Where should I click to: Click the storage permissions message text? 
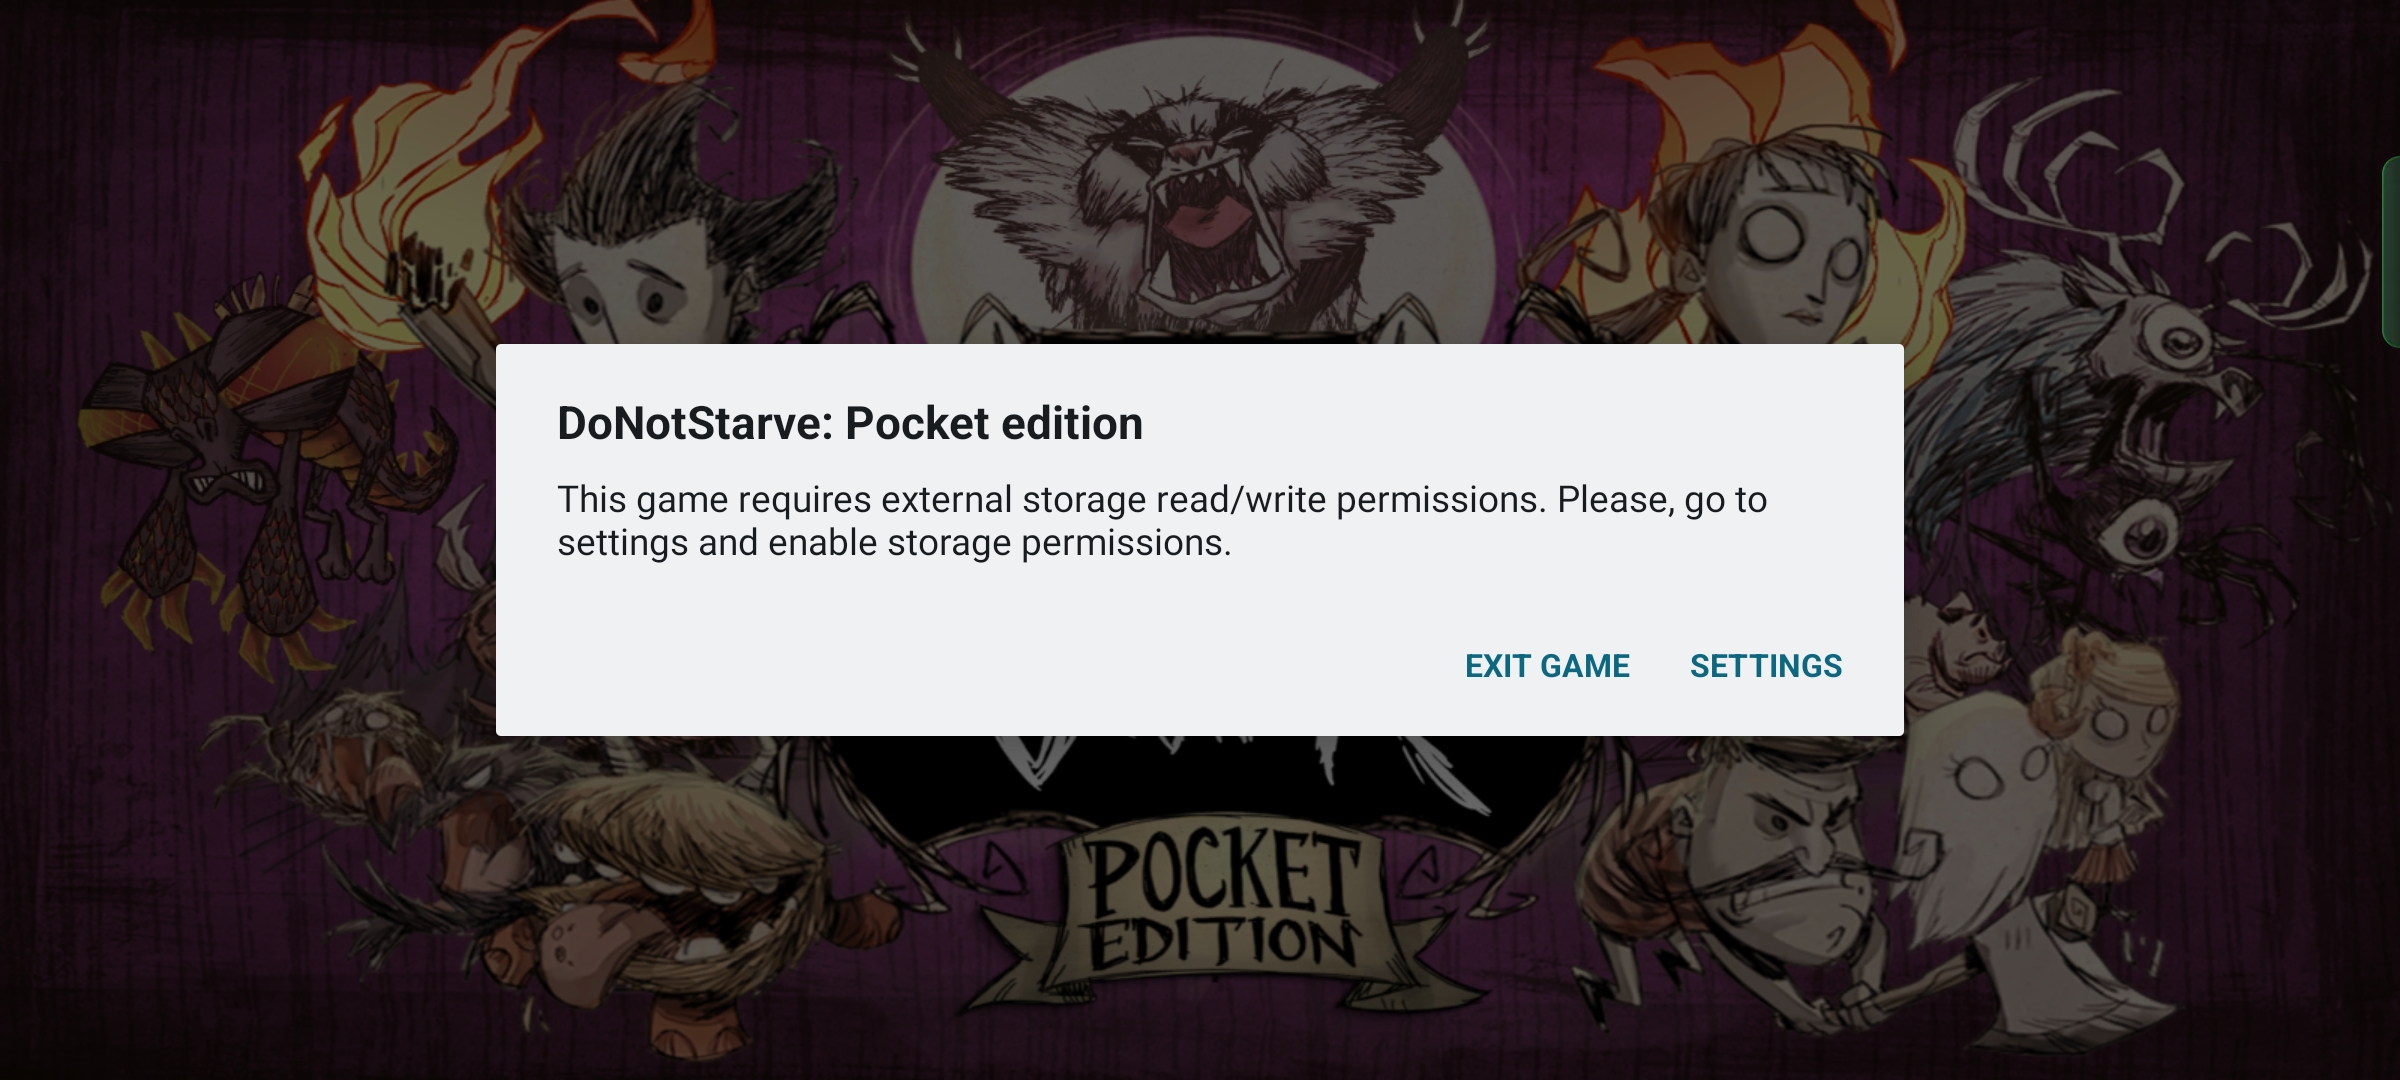click(x=1160, y=521)
